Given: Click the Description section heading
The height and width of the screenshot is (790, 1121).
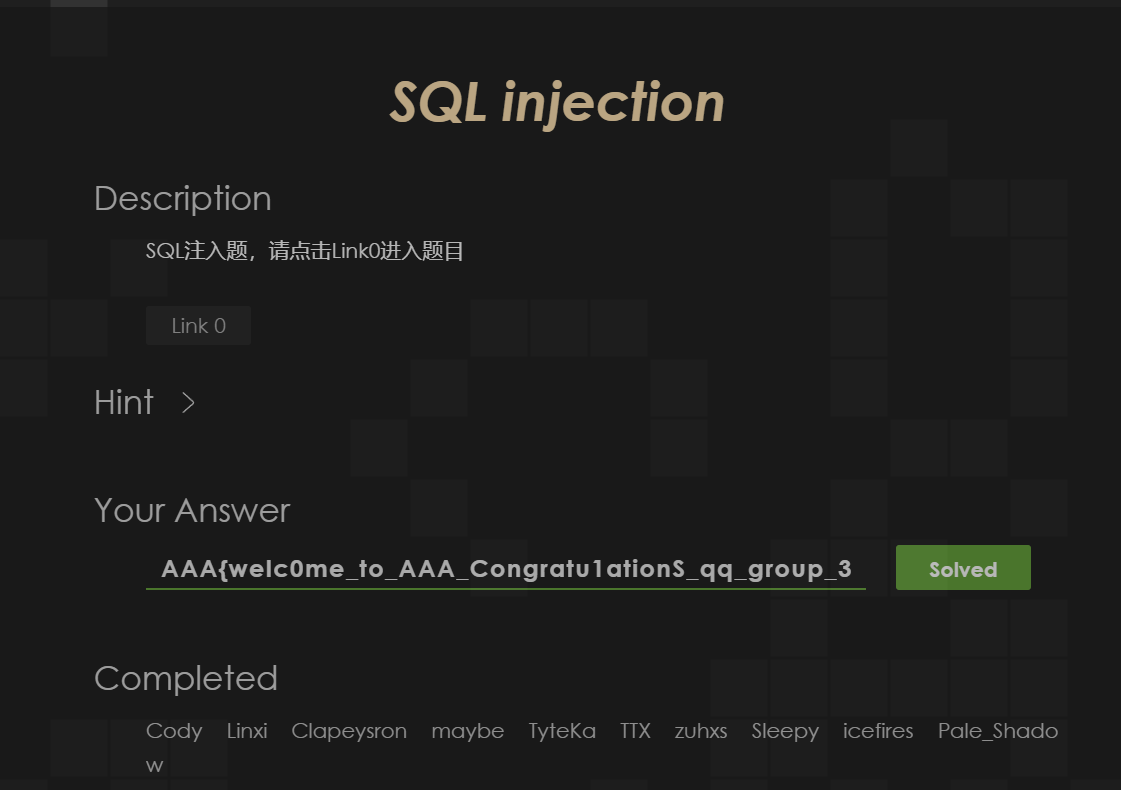Looking at the screenshot, I should tap(183, 198).
